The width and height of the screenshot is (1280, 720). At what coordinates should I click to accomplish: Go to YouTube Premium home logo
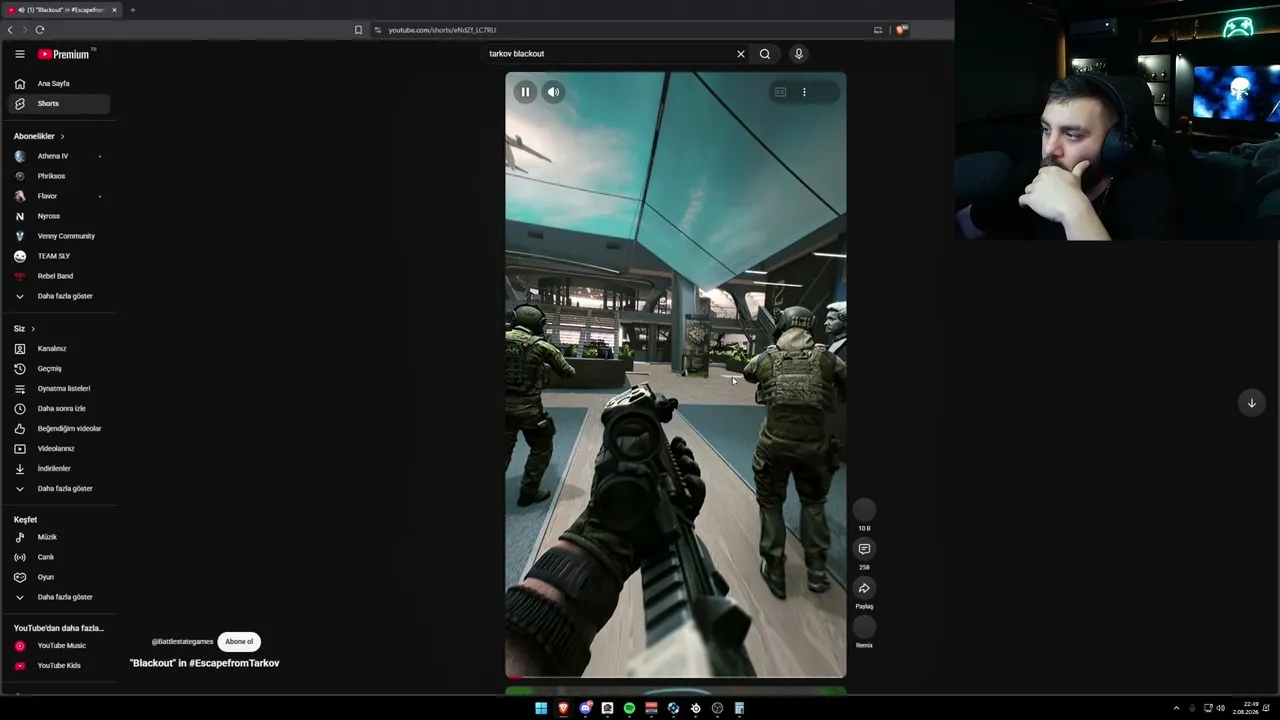click(65, 54)
